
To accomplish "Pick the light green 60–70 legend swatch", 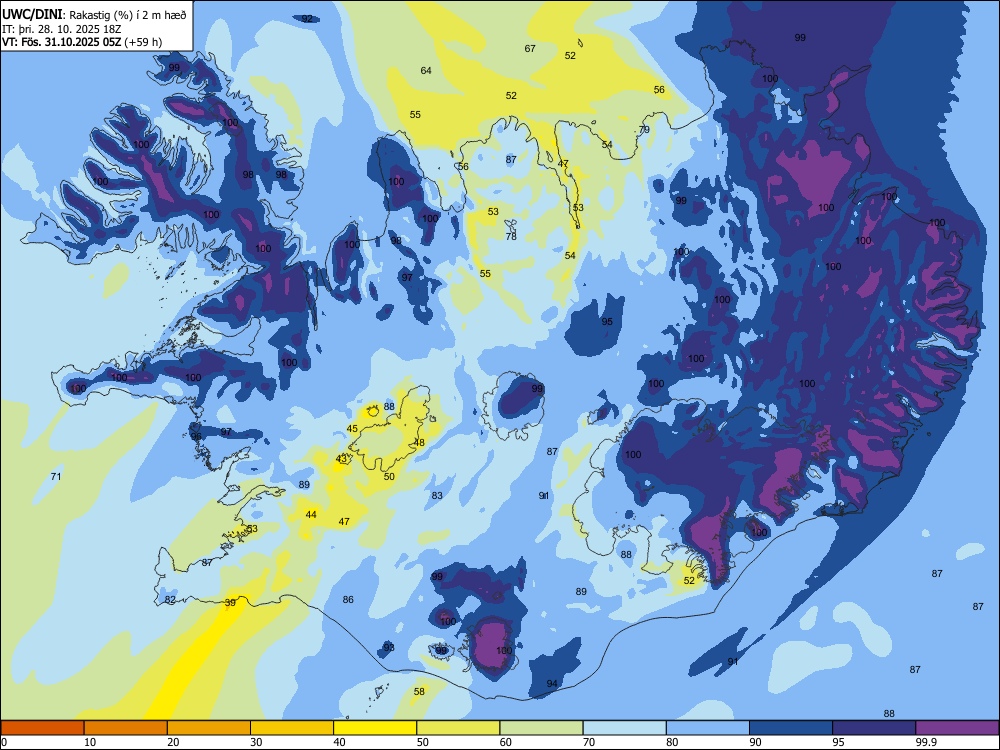I will [x=541, y=728].
